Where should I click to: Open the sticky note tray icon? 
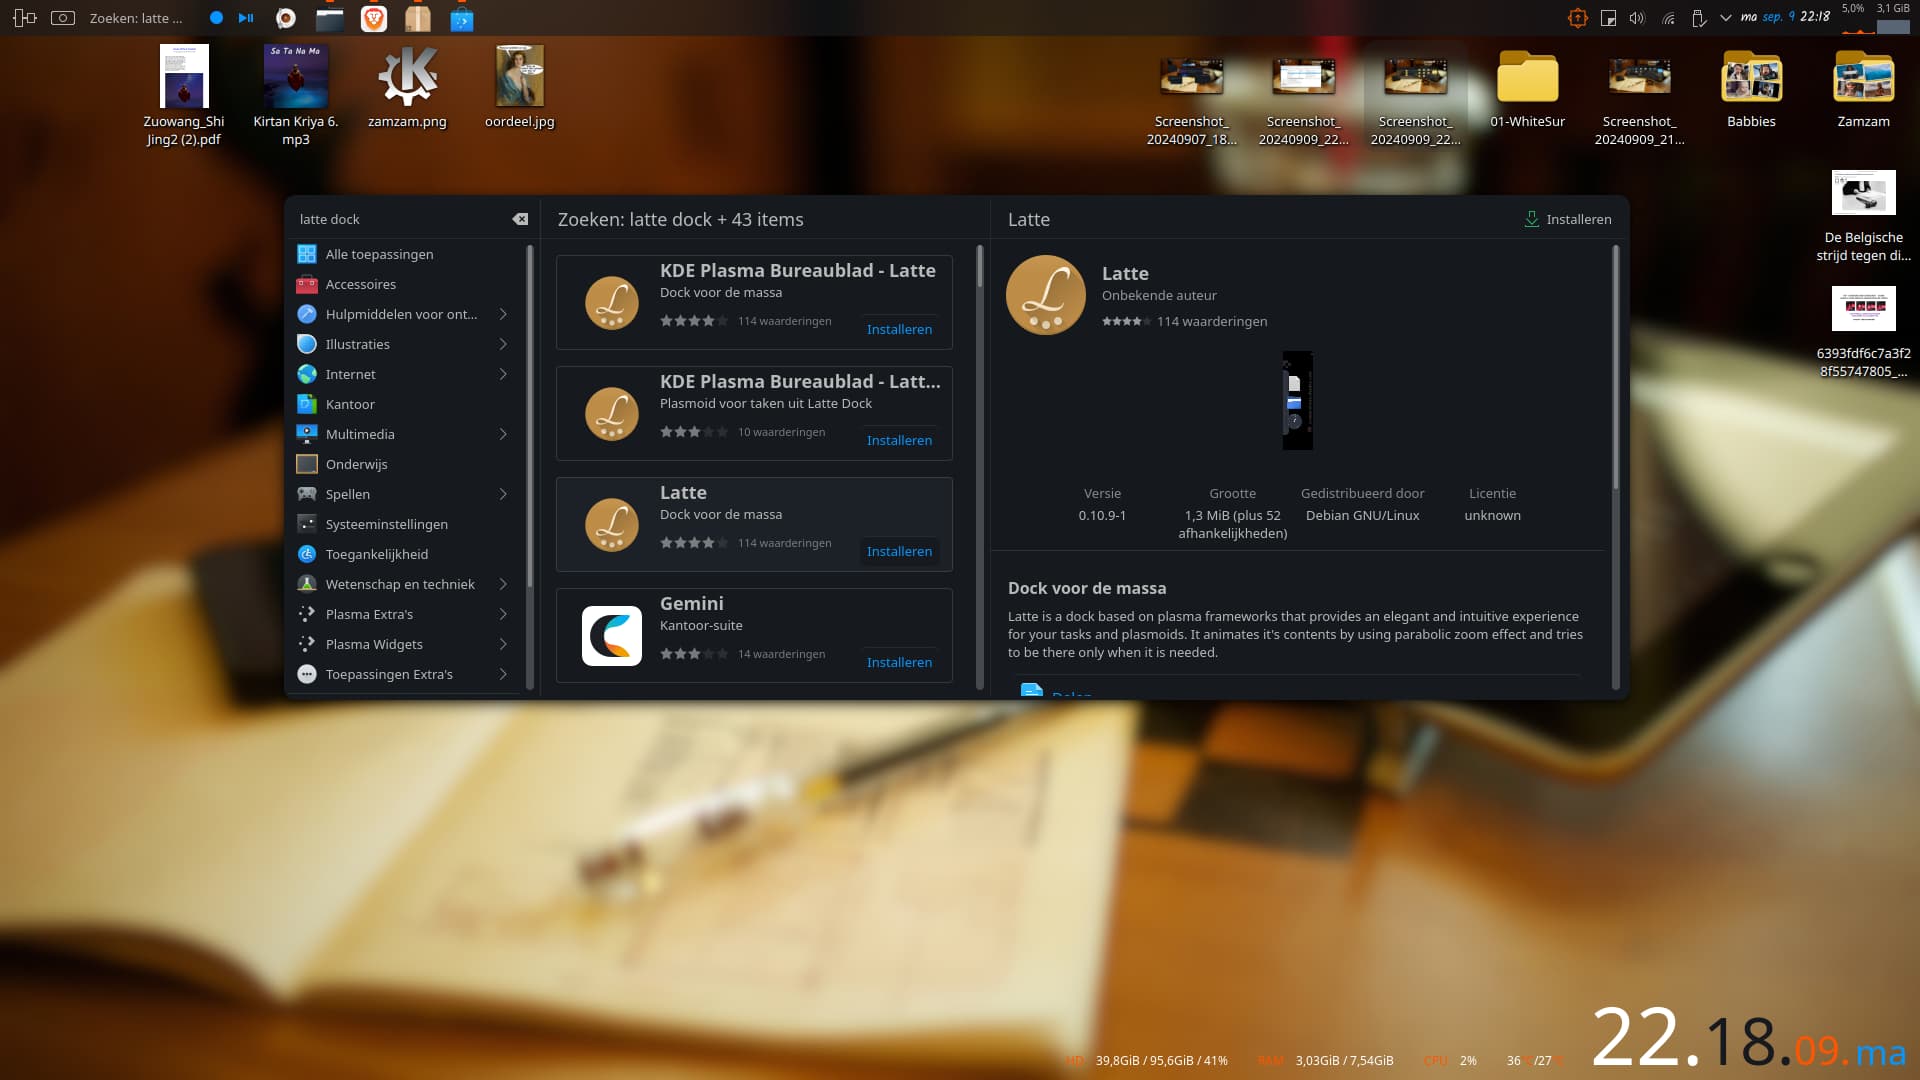coord(1608,18)
